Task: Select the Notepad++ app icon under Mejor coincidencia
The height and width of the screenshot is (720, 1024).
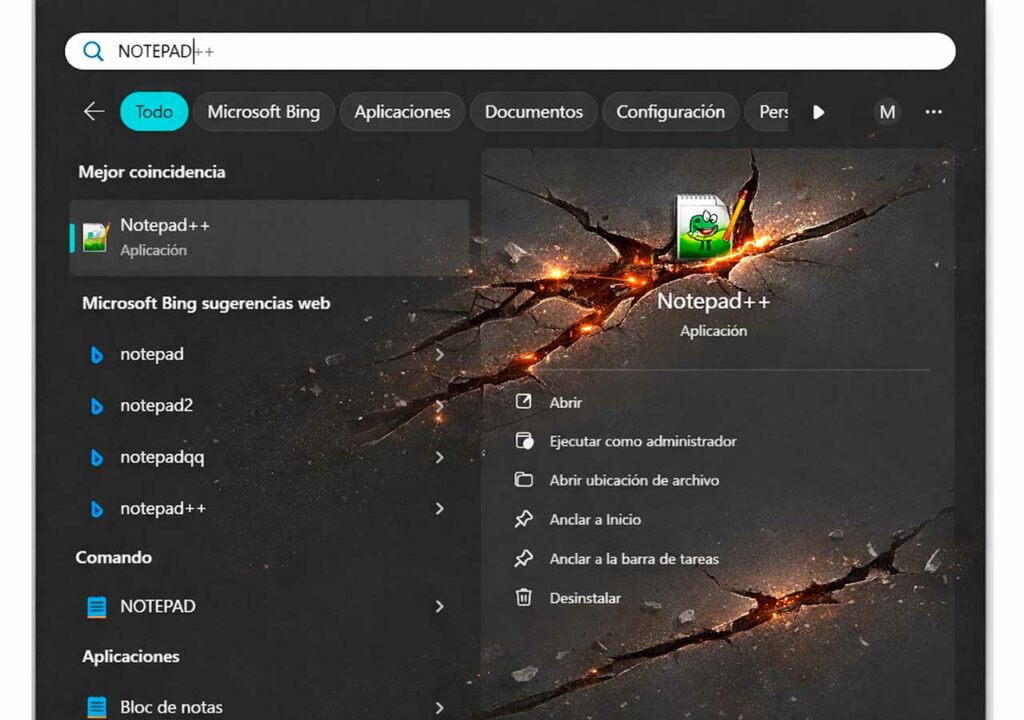Action: click(97, 236)
